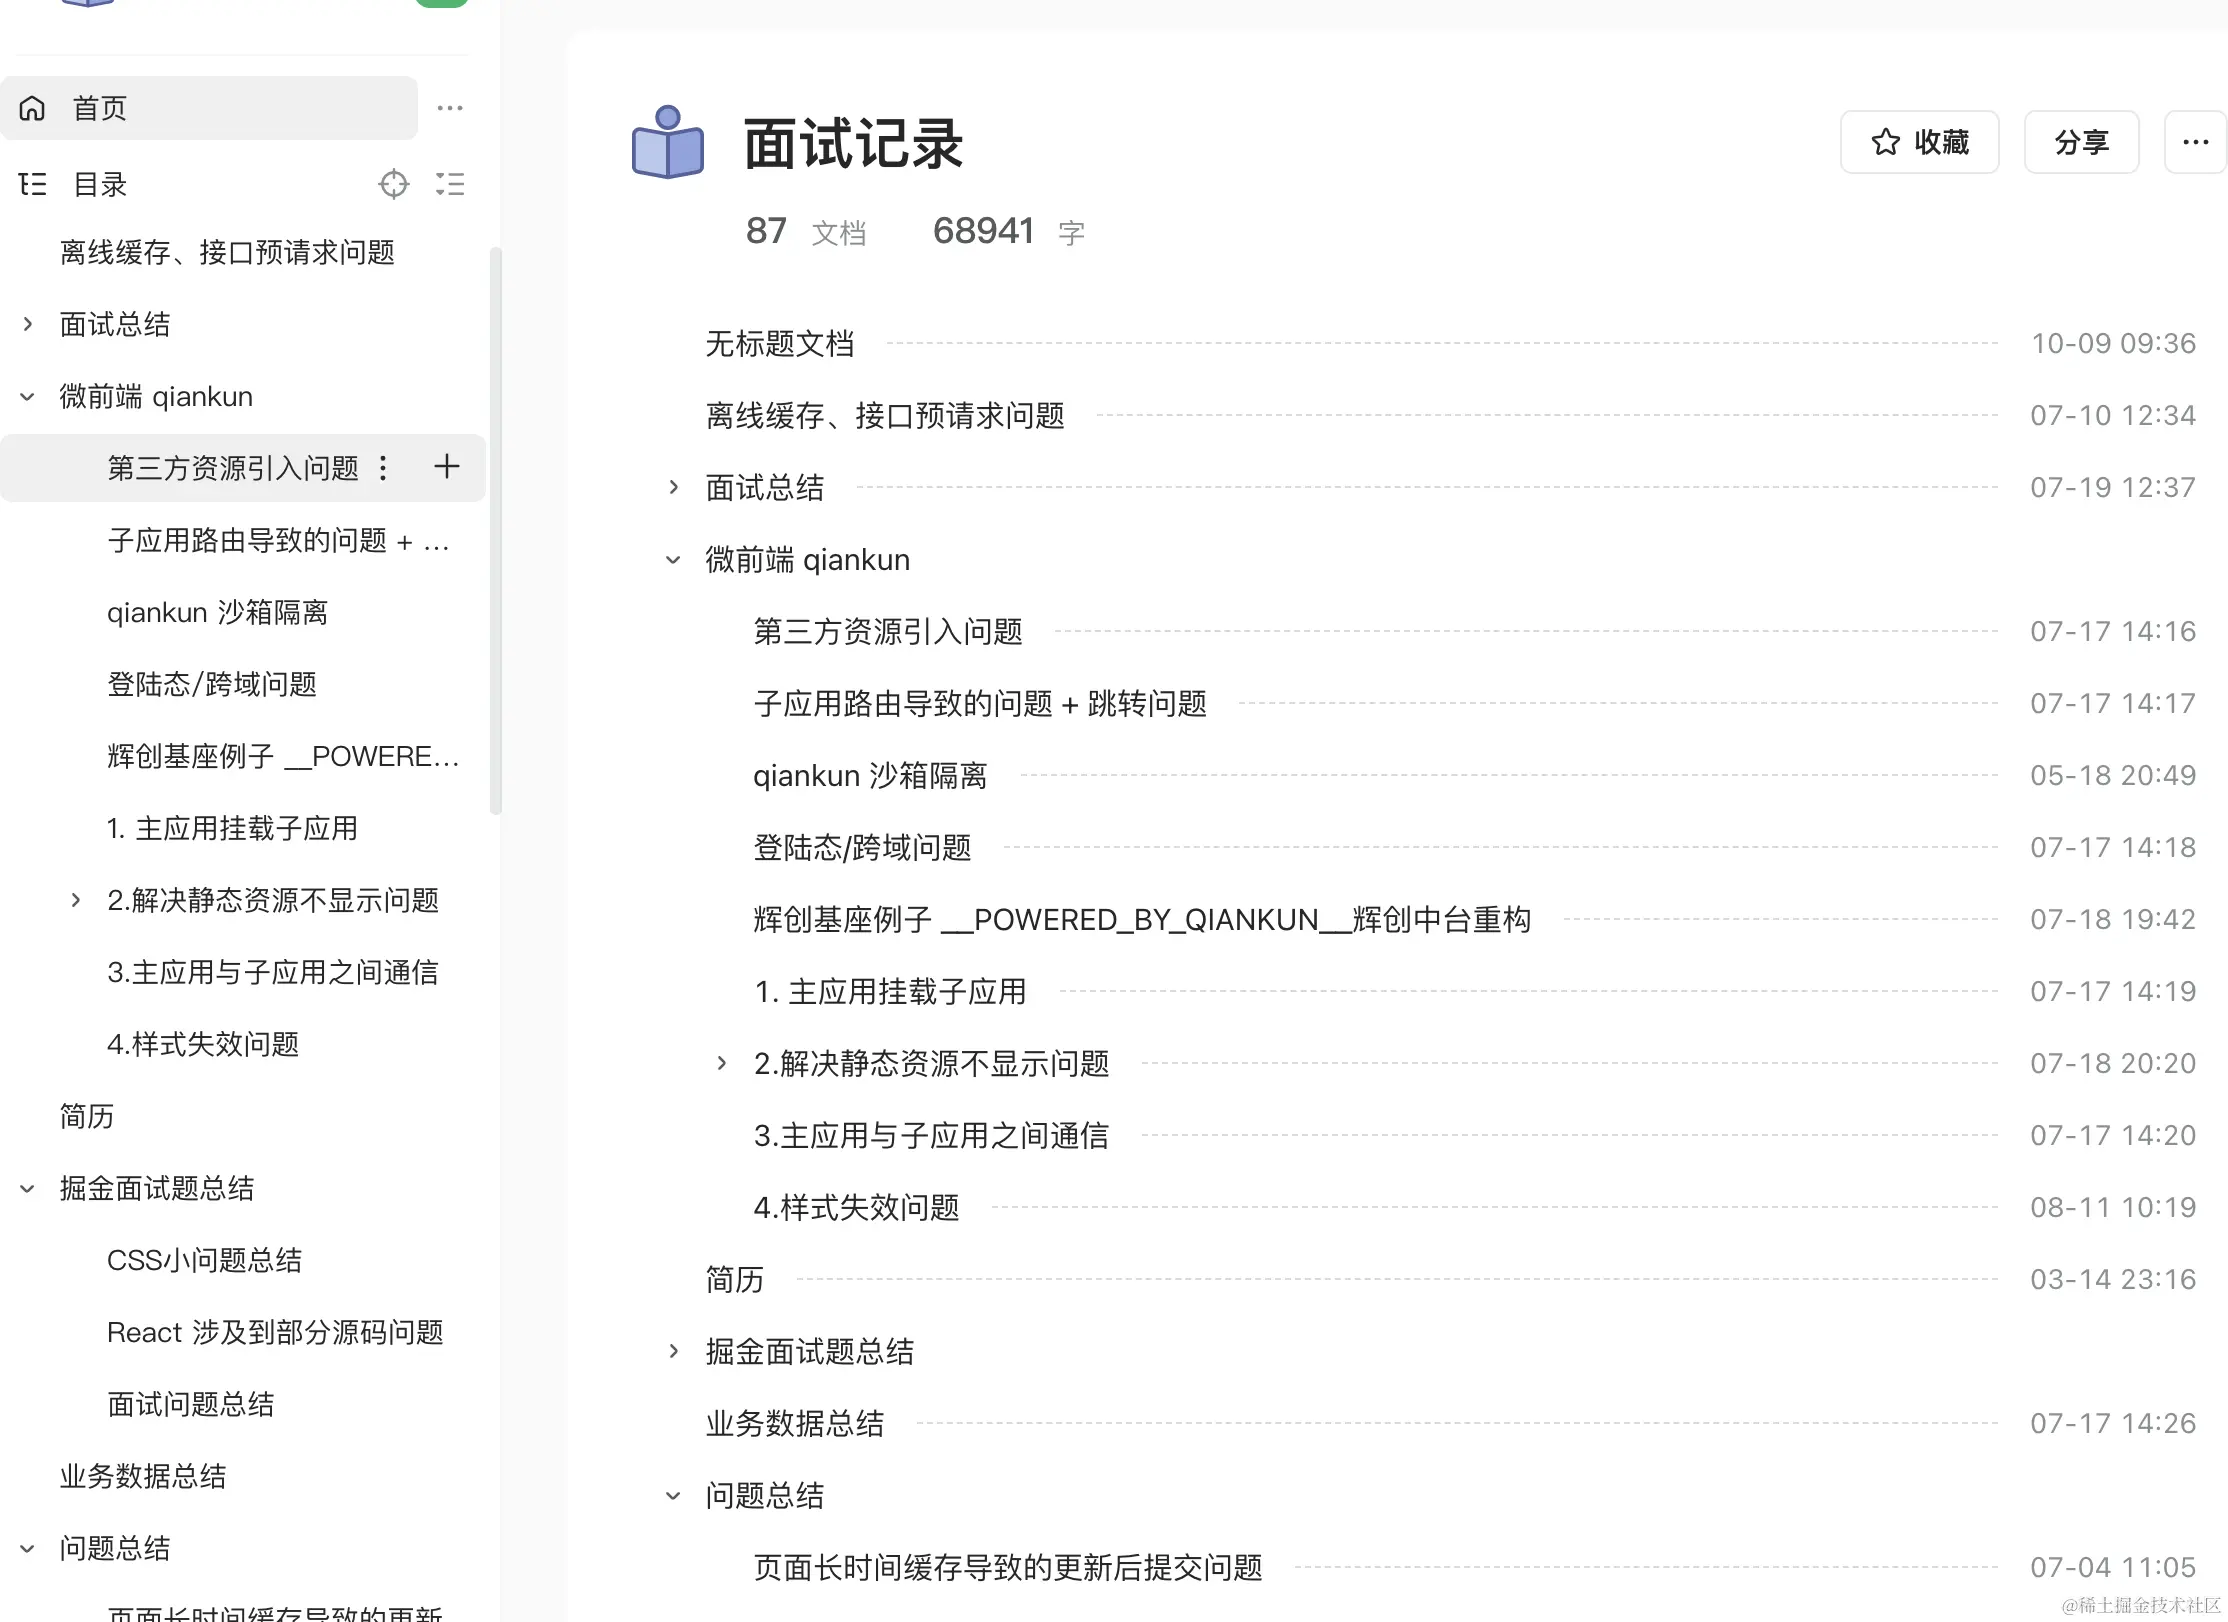Expand 2.解决静态资源不显示问题 in main list
This screenshot has height=1622, width=2228.
722,1064
